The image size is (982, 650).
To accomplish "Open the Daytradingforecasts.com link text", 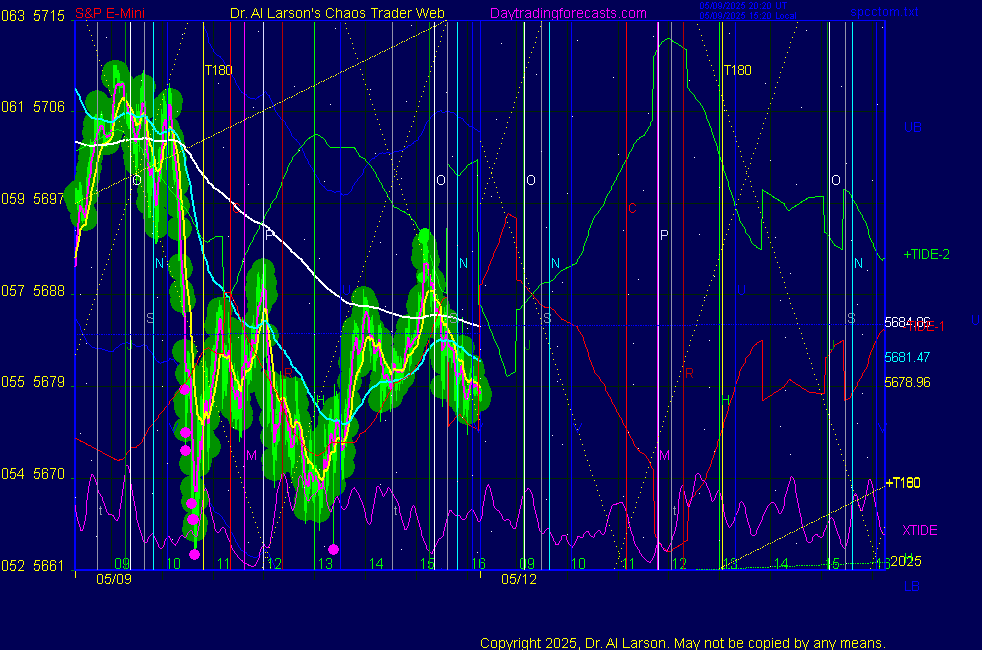I will tap(568, 13).
